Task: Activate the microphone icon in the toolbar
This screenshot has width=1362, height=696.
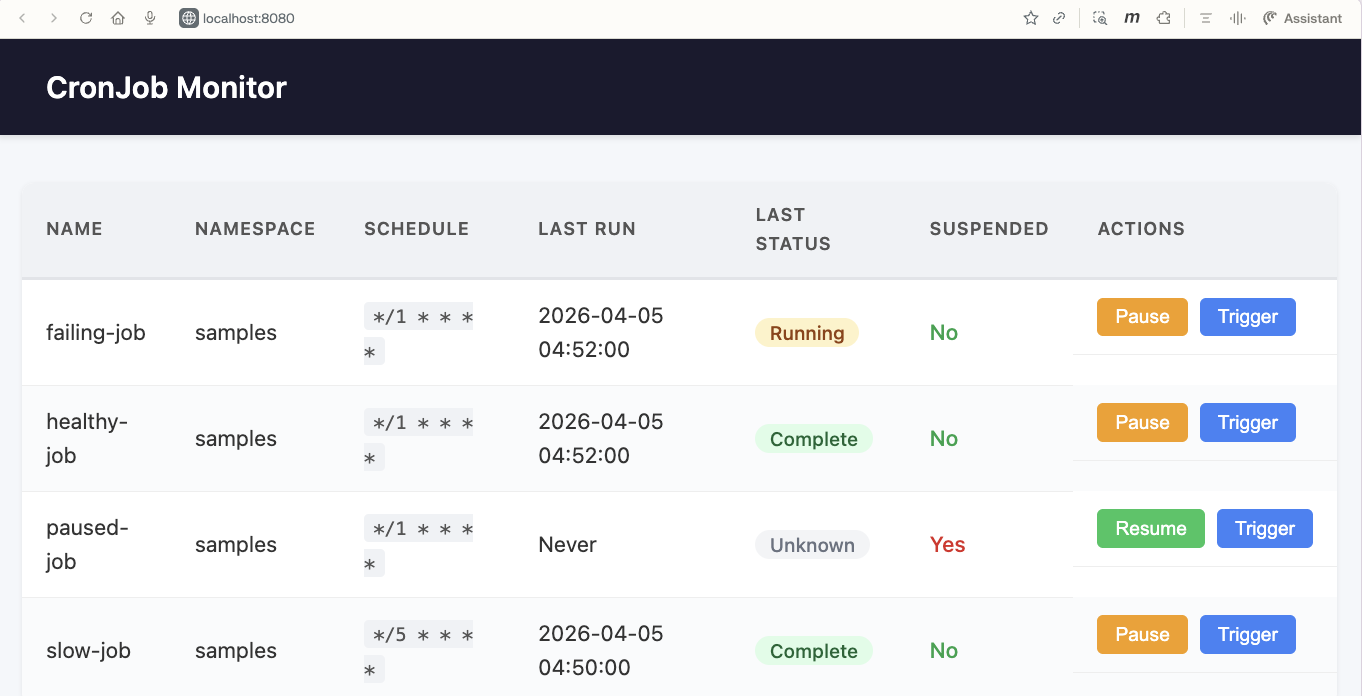Action: click(x=150, y=18)
